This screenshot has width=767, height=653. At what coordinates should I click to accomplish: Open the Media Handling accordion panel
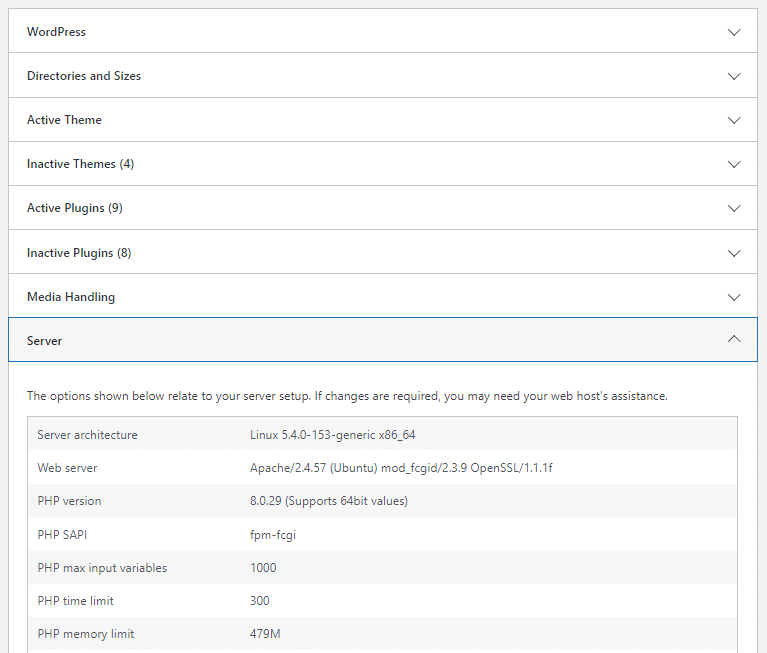(71, 297)
